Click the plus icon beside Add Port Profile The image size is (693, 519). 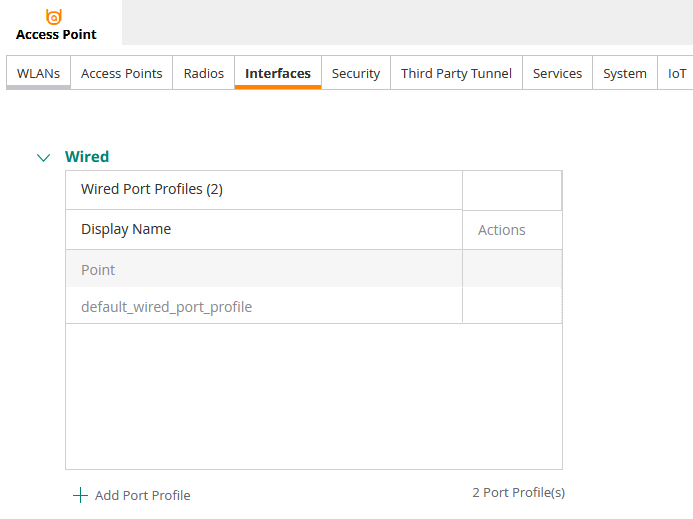pos(80,495)
